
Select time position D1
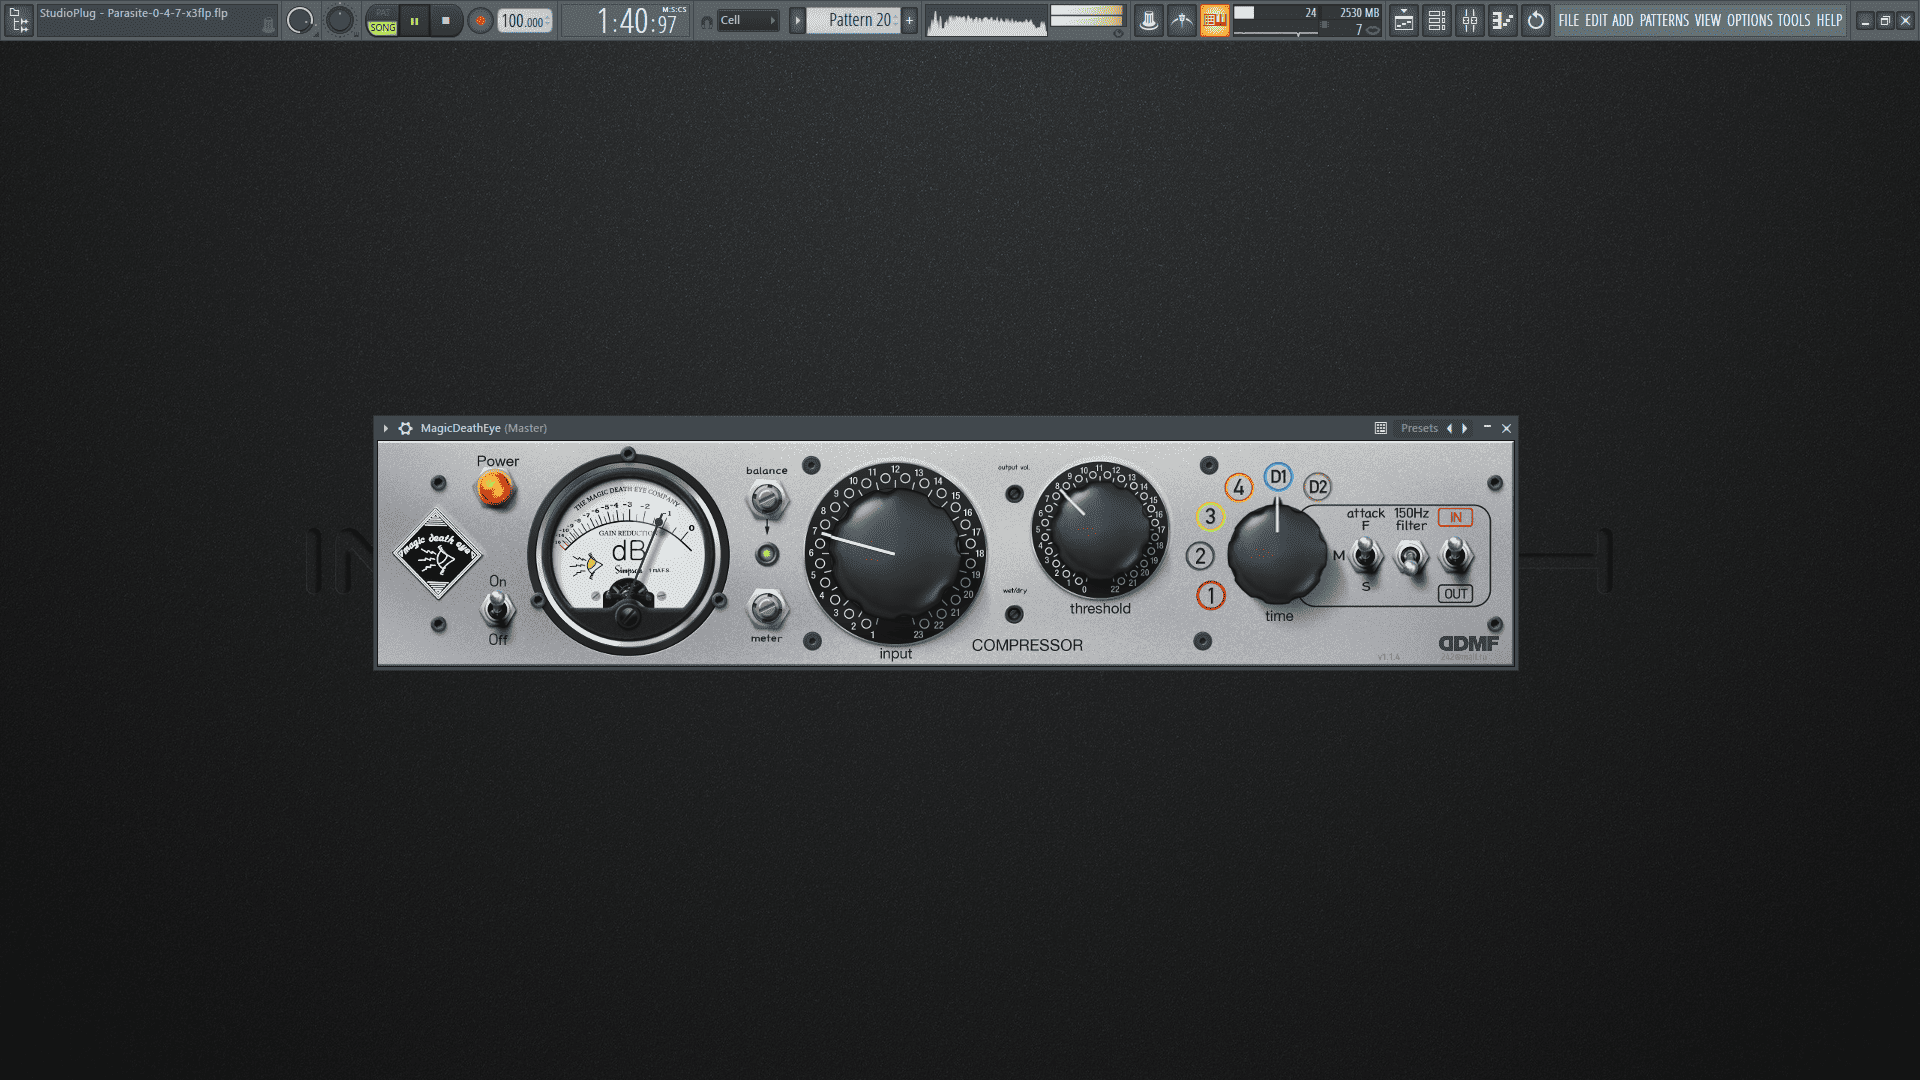1278,477
